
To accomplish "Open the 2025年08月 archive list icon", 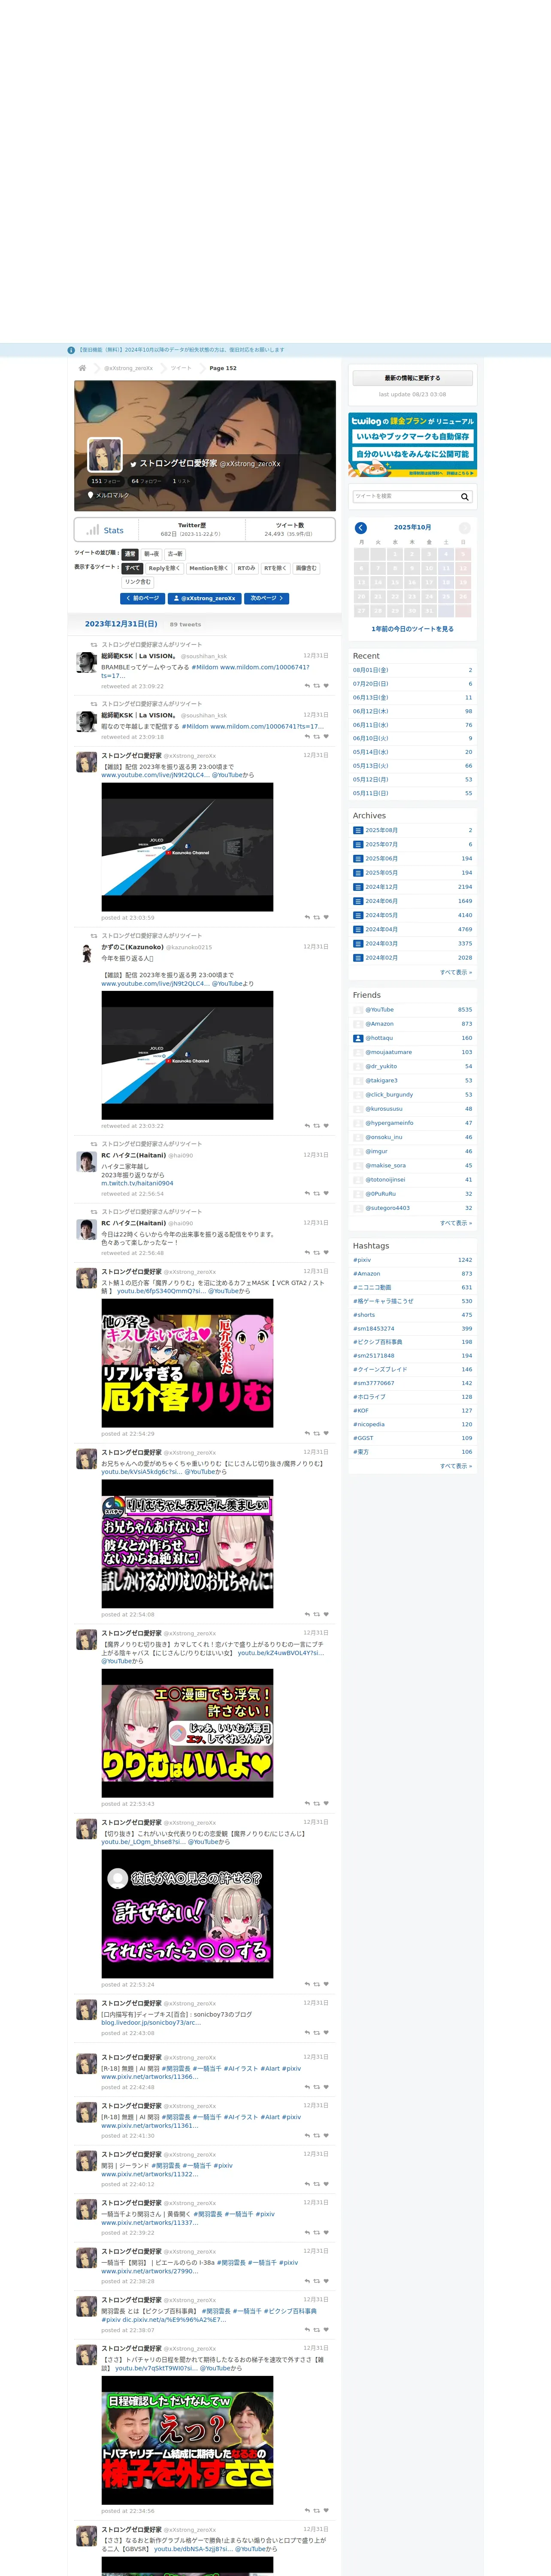I will 358,830.
